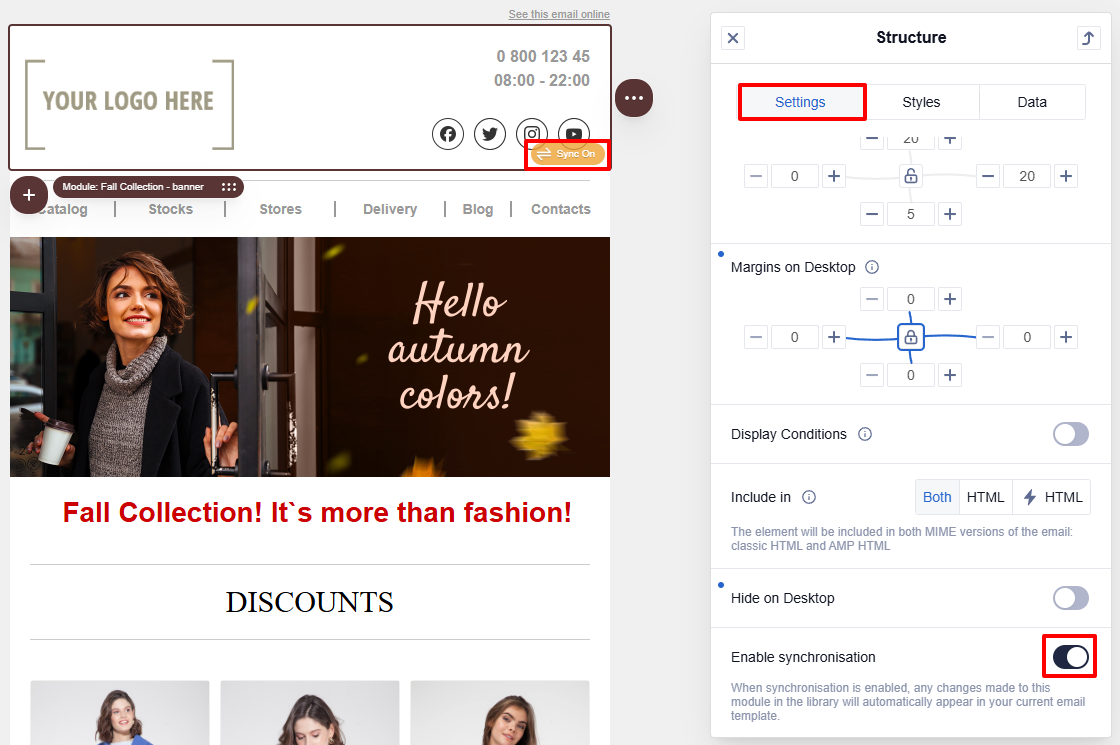Decrease the top margin value

click(x=871, y=299)
